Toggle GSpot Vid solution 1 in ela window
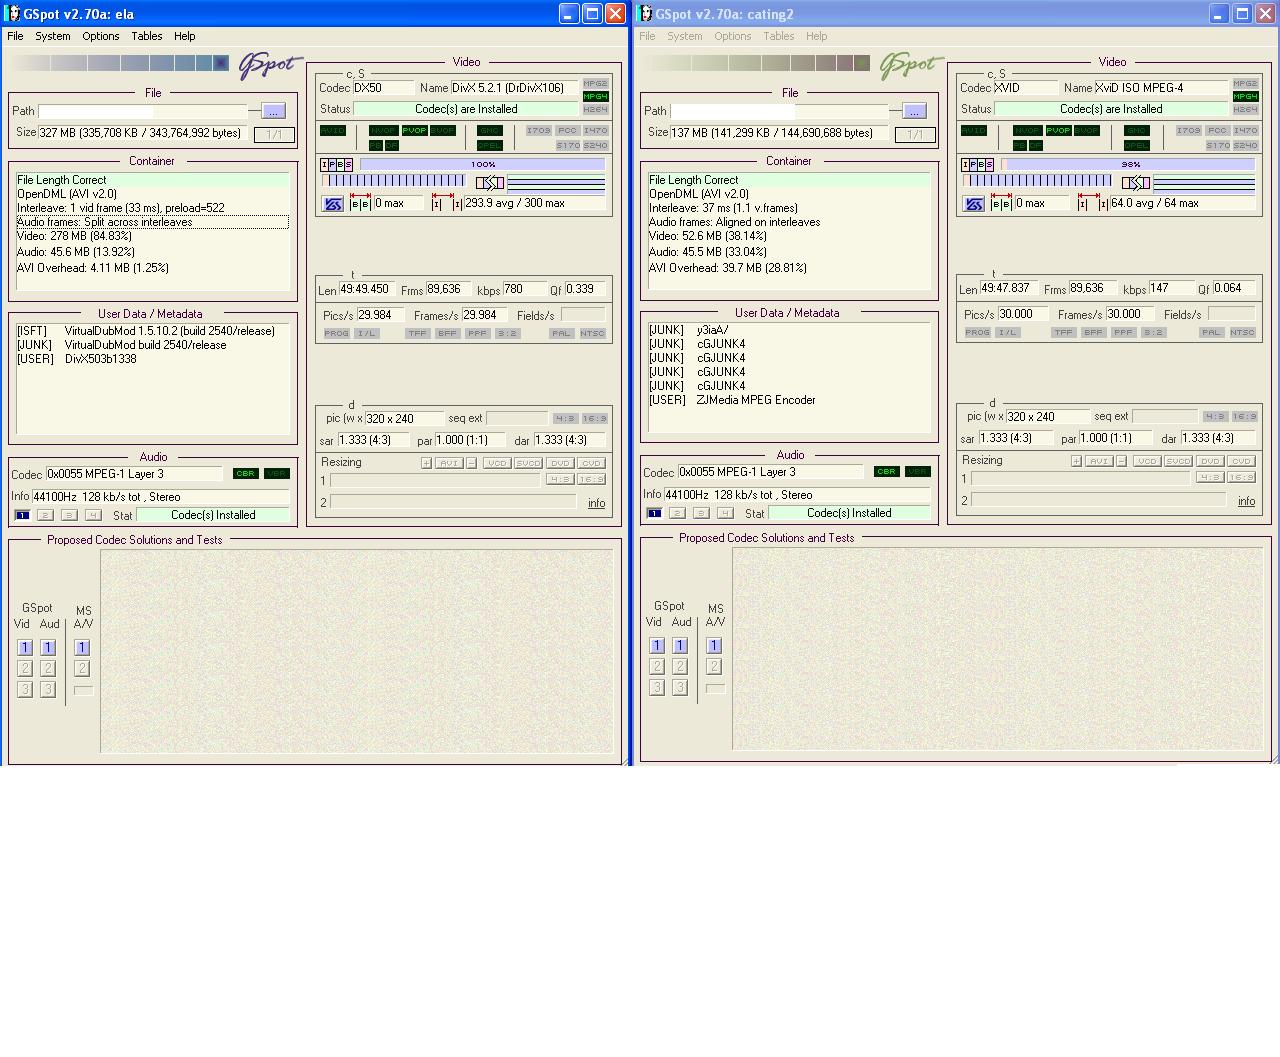Screen dimensions: 1280x1057 coord(25,648)
